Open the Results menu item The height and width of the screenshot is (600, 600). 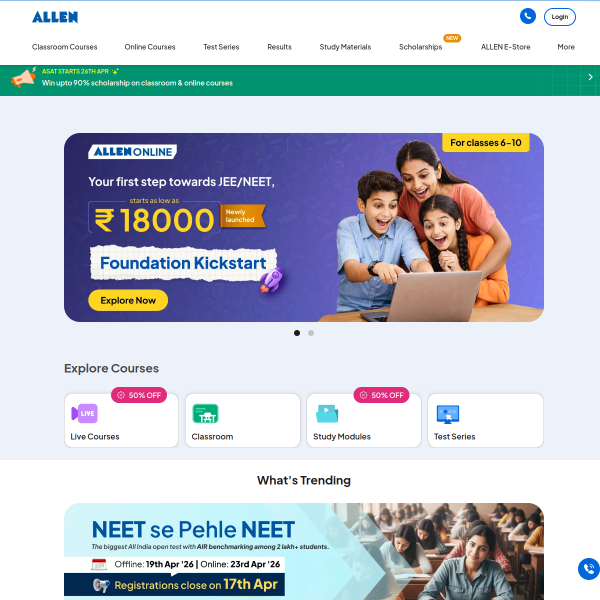pyautogui.click(x=279, y=47)
